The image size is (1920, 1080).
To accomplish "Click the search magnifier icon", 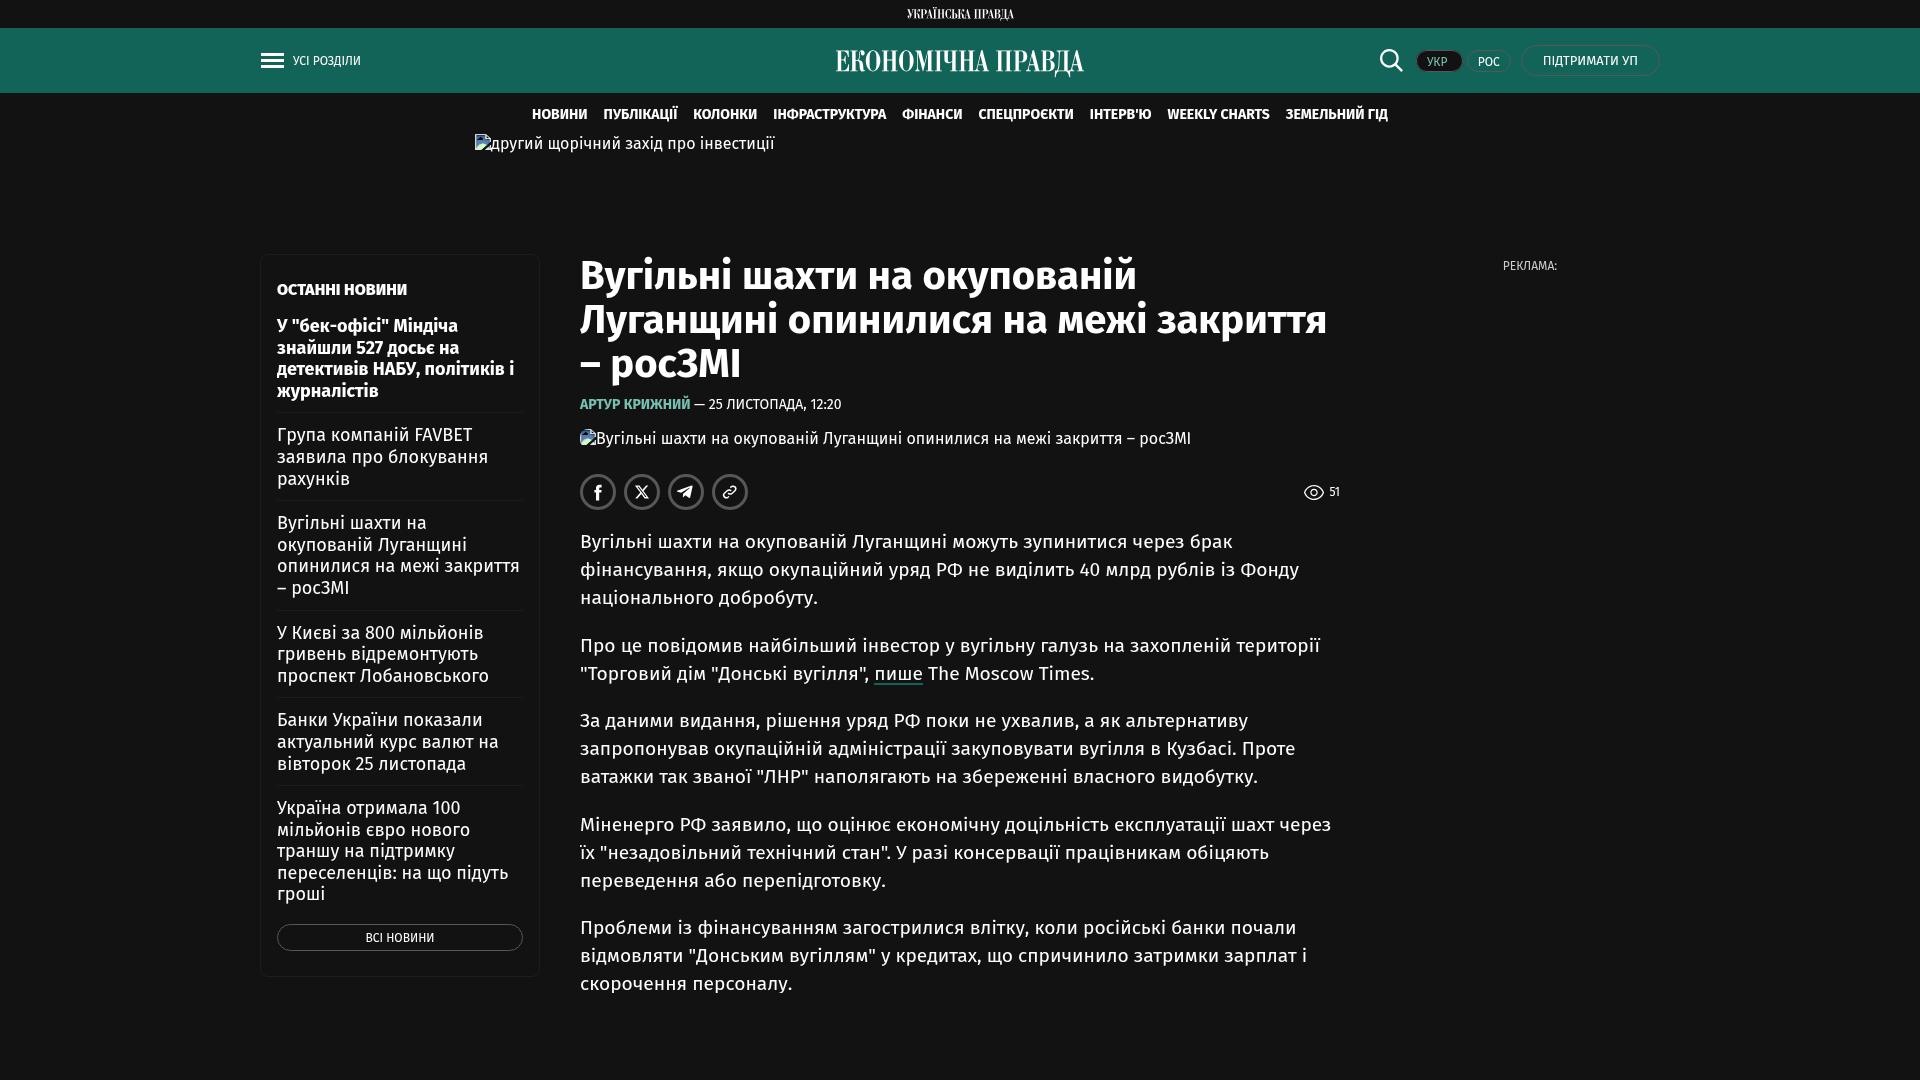I will click(1391, 60).
